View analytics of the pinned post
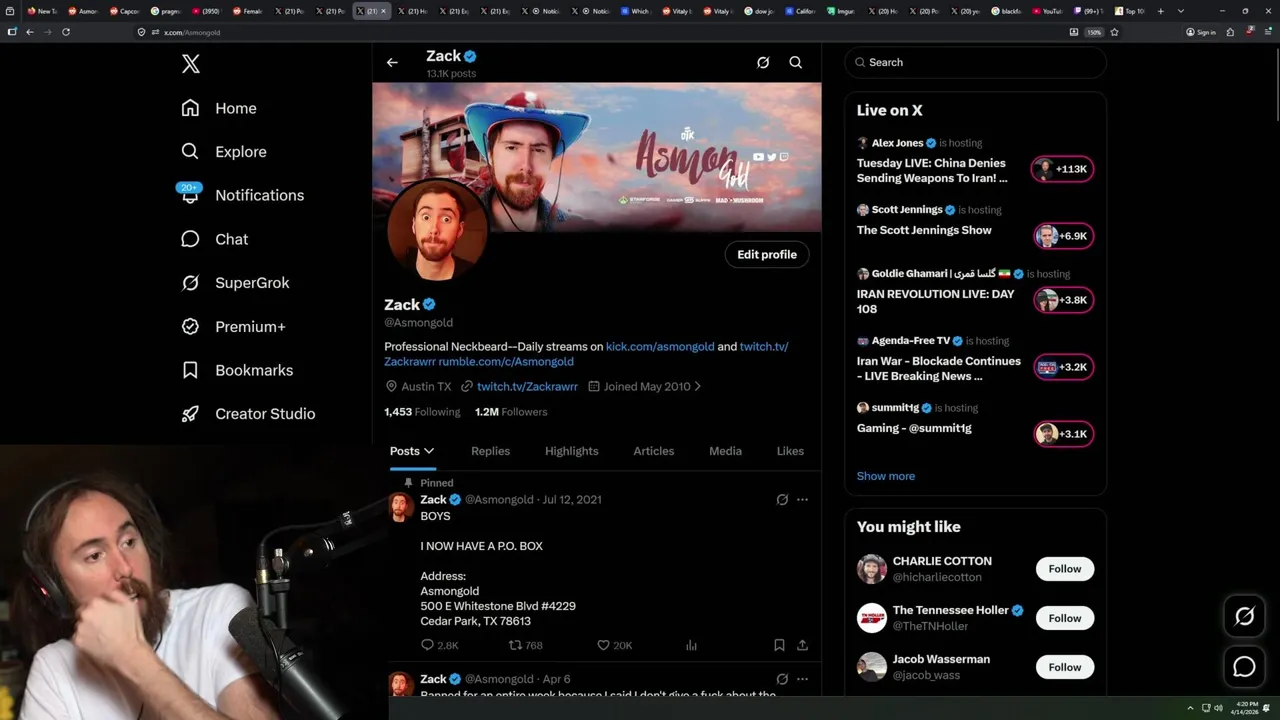The image size is (1280, 720). point(691,646)
